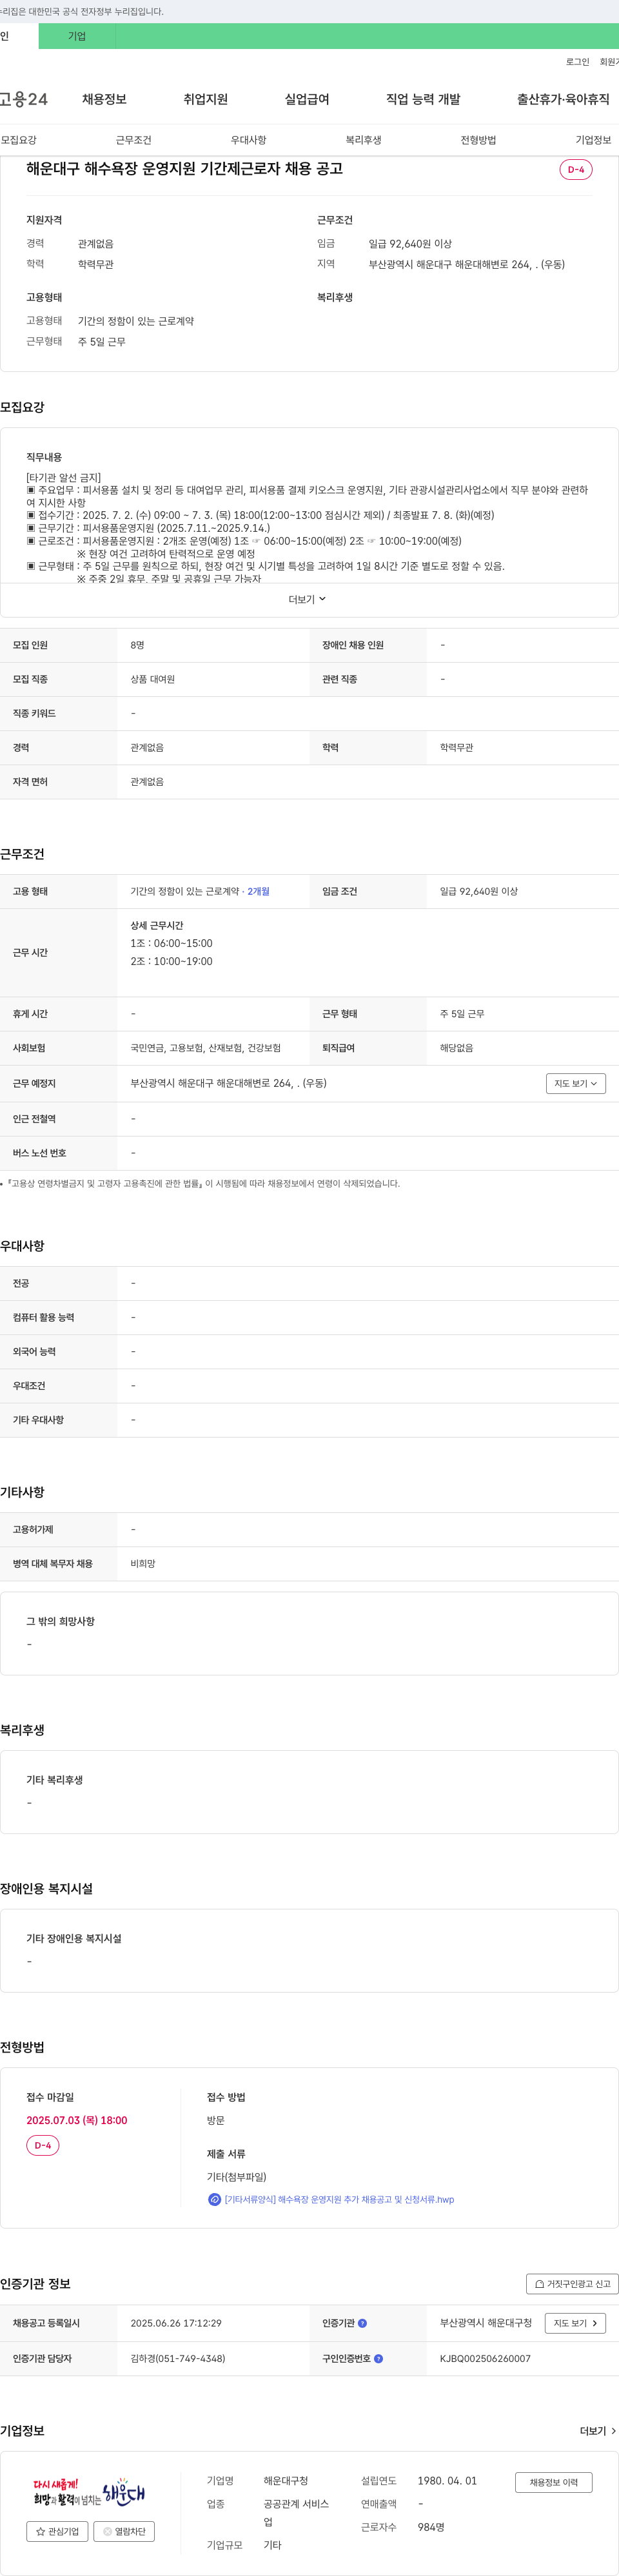This screenshot has height=2576, width=619.
Task: Click the 구인인증번호 help icon
Action: click(378, 2358)
